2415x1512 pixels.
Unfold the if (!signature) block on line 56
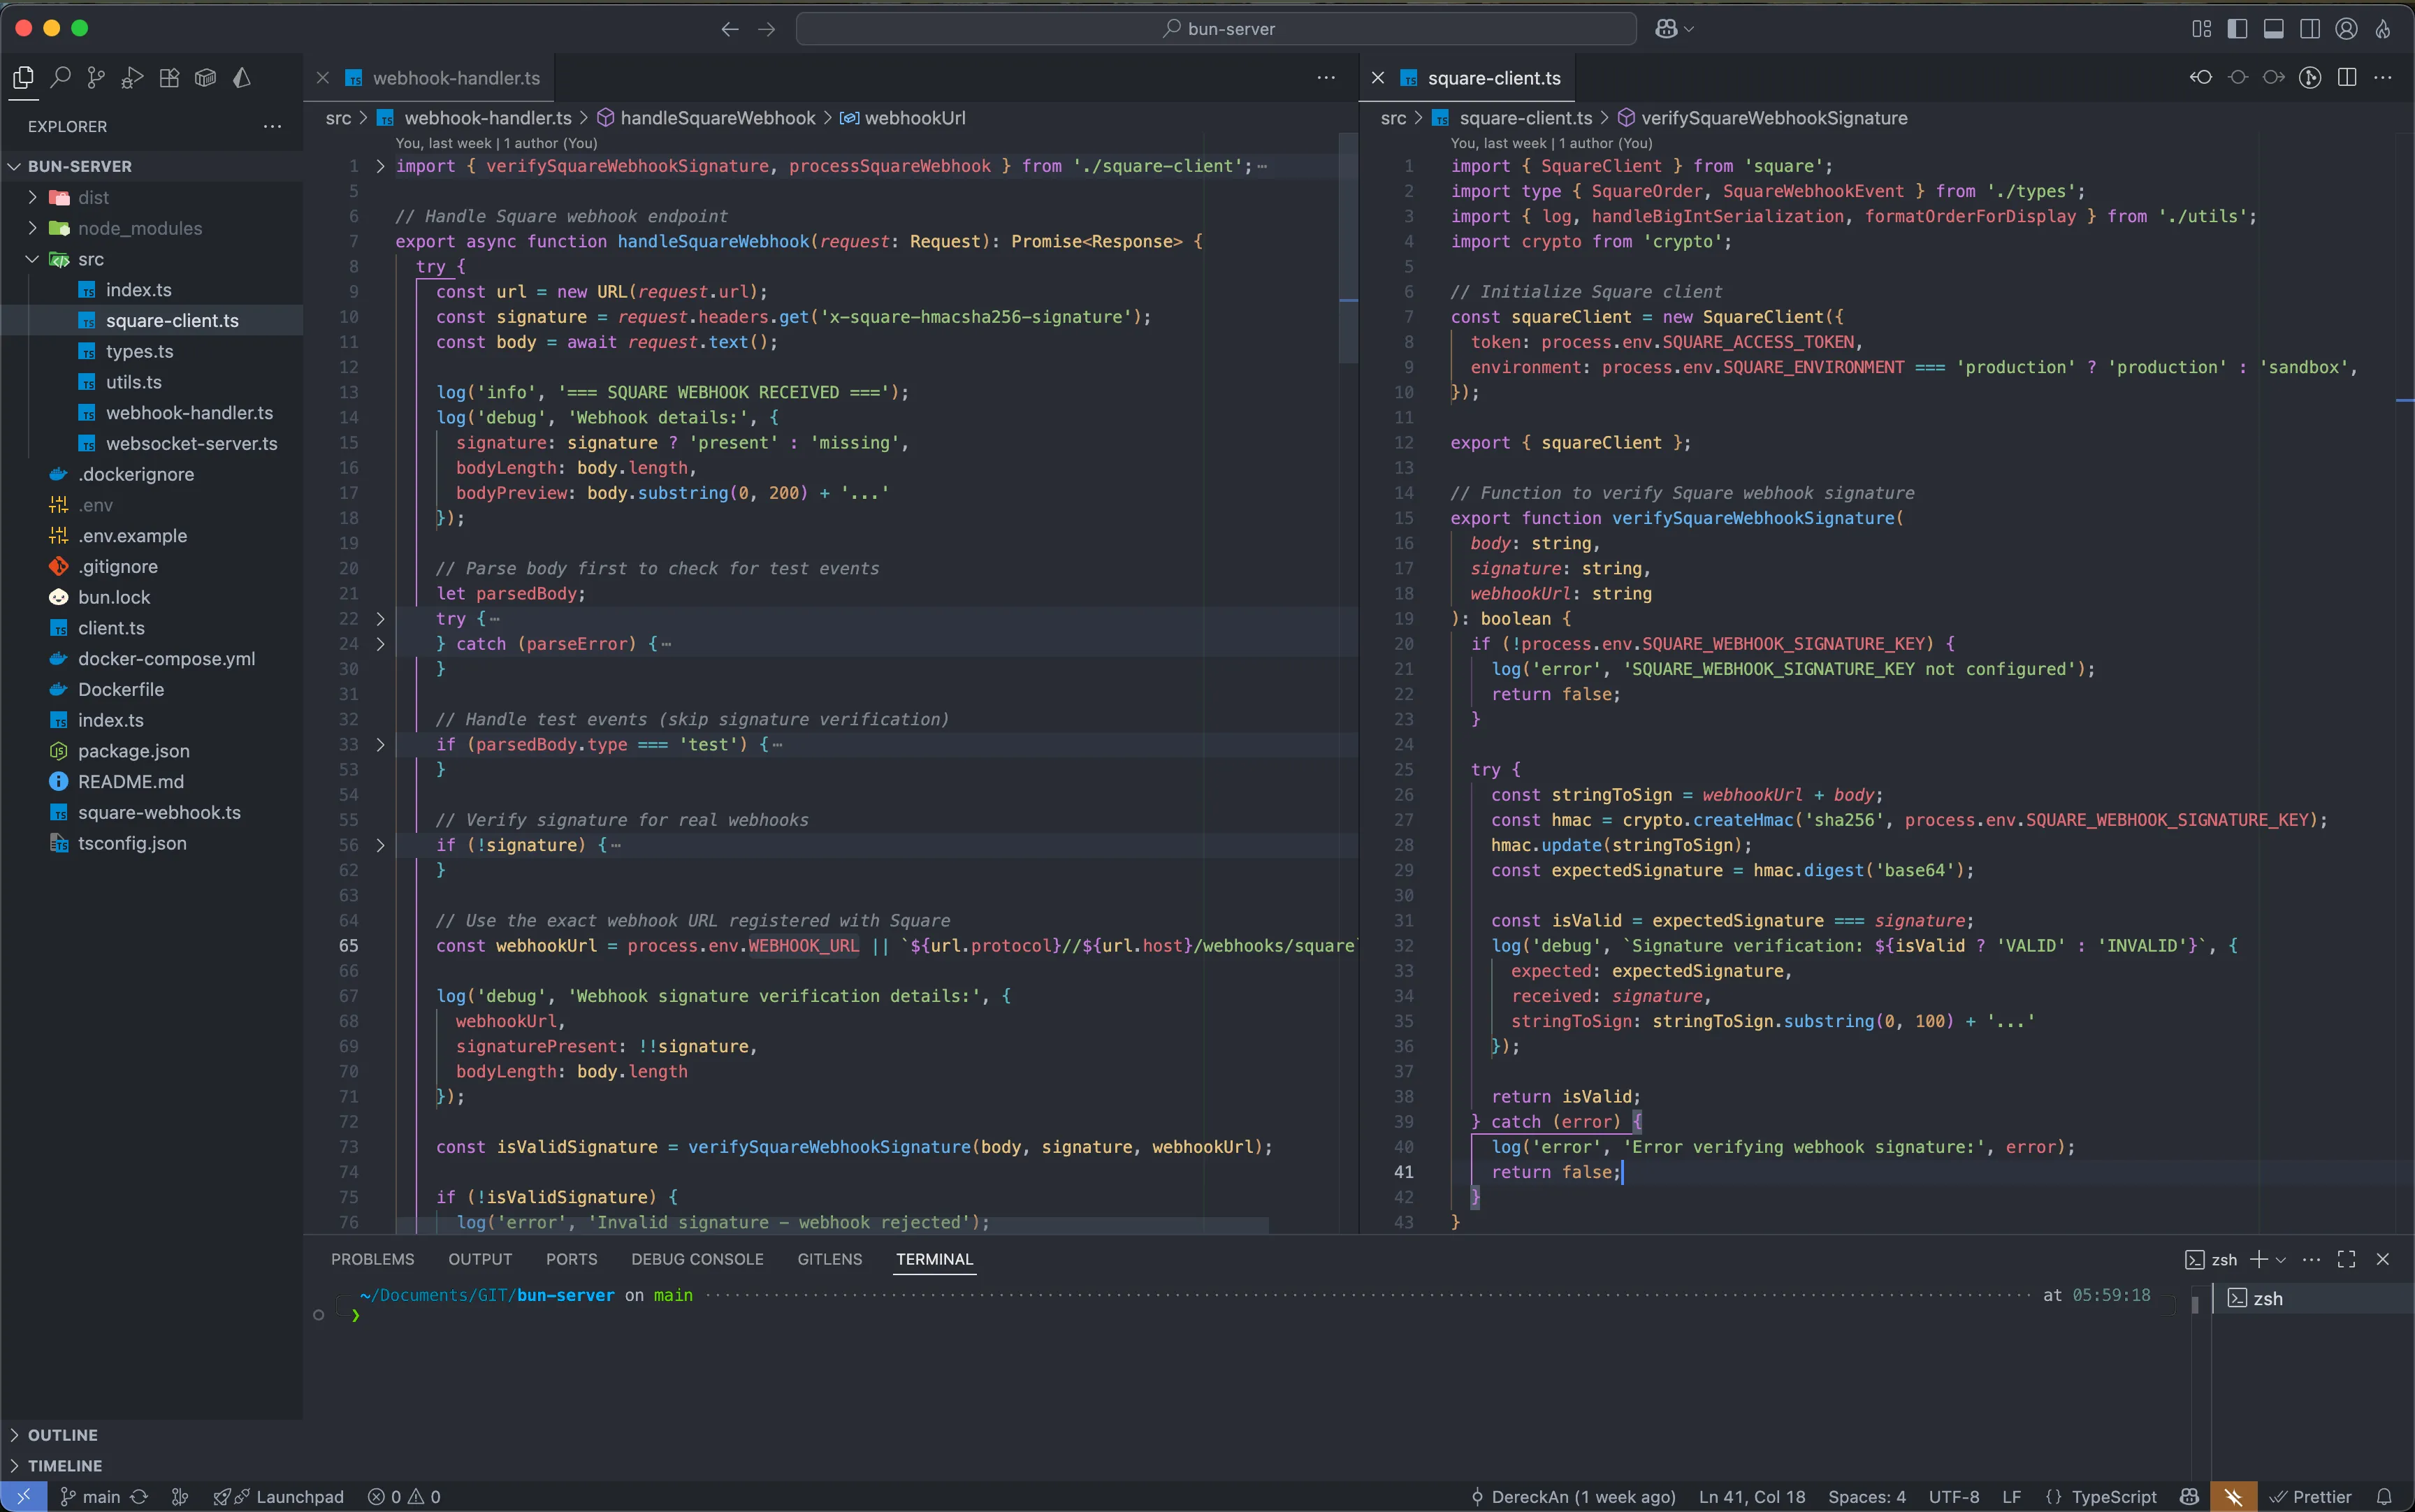380,845
